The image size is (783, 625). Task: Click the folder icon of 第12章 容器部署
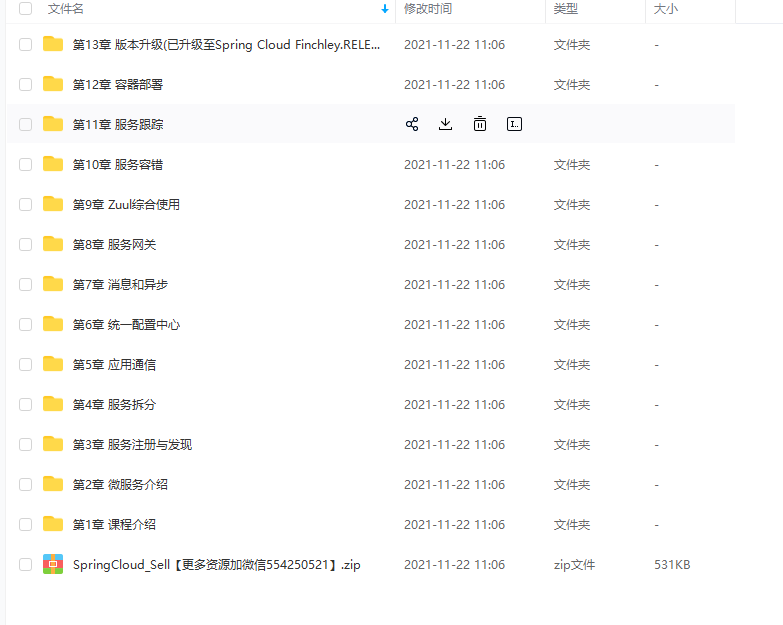tap(53, 84)
